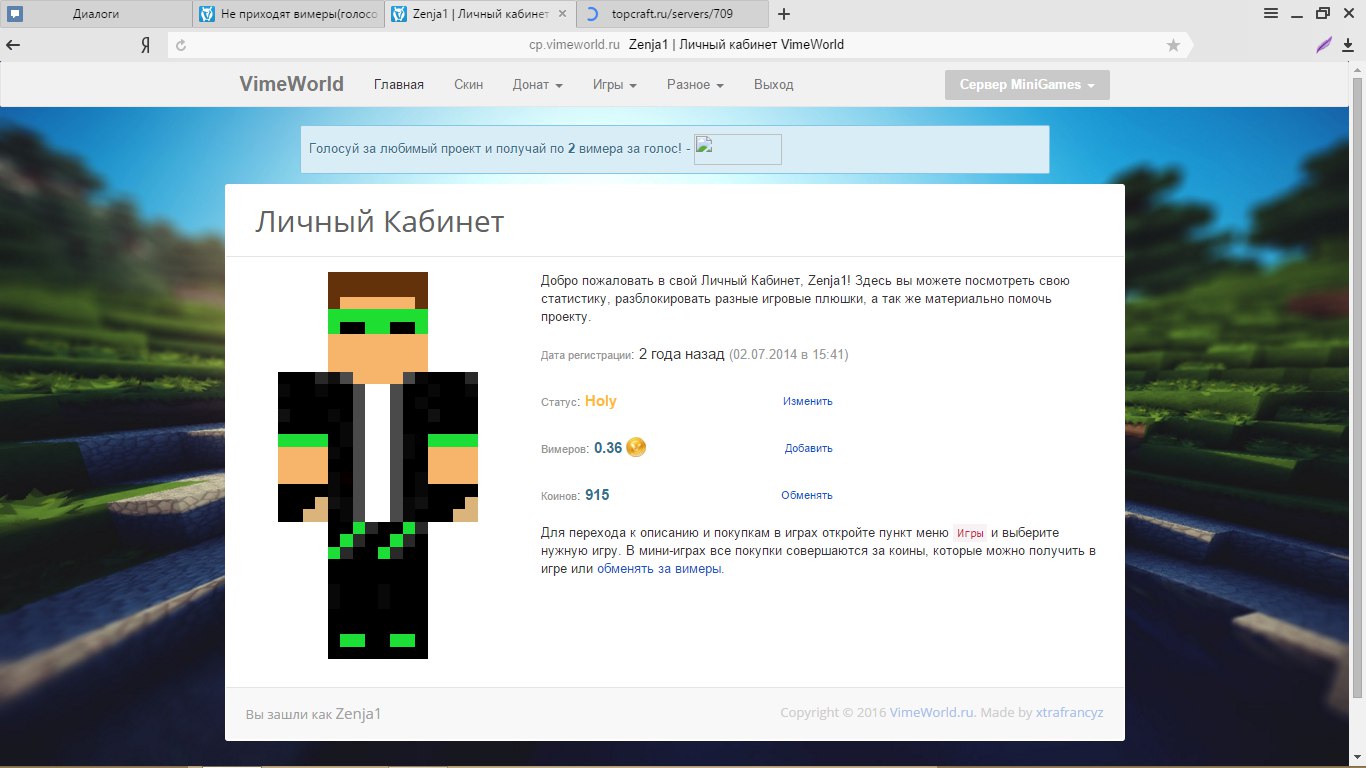Click the Изменить link next to status
The height and width of the screenshot is (768, 1366).
coord(807,401)
